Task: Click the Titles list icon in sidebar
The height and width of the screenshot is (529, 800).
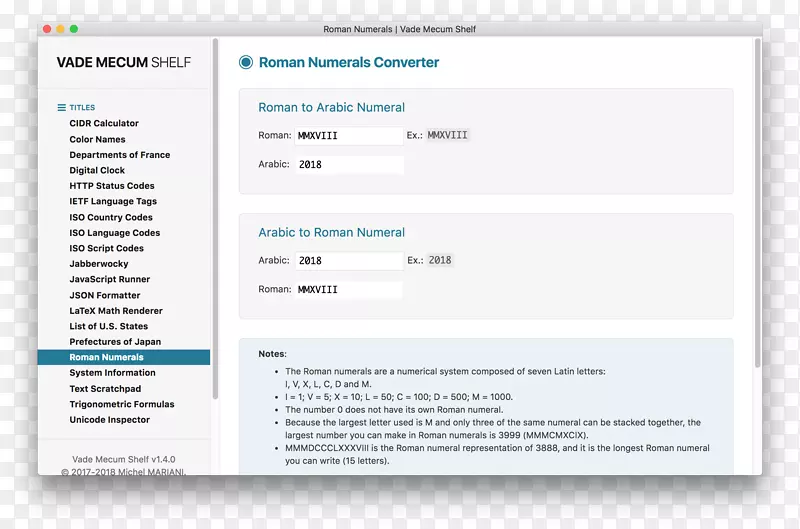Action: click(x=62, y=107)
